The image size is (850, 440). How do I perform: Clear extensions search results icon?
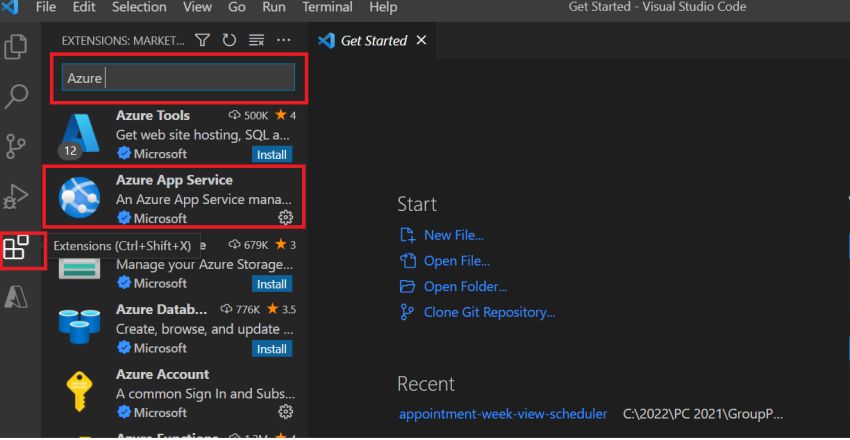[x=256, y=40]
